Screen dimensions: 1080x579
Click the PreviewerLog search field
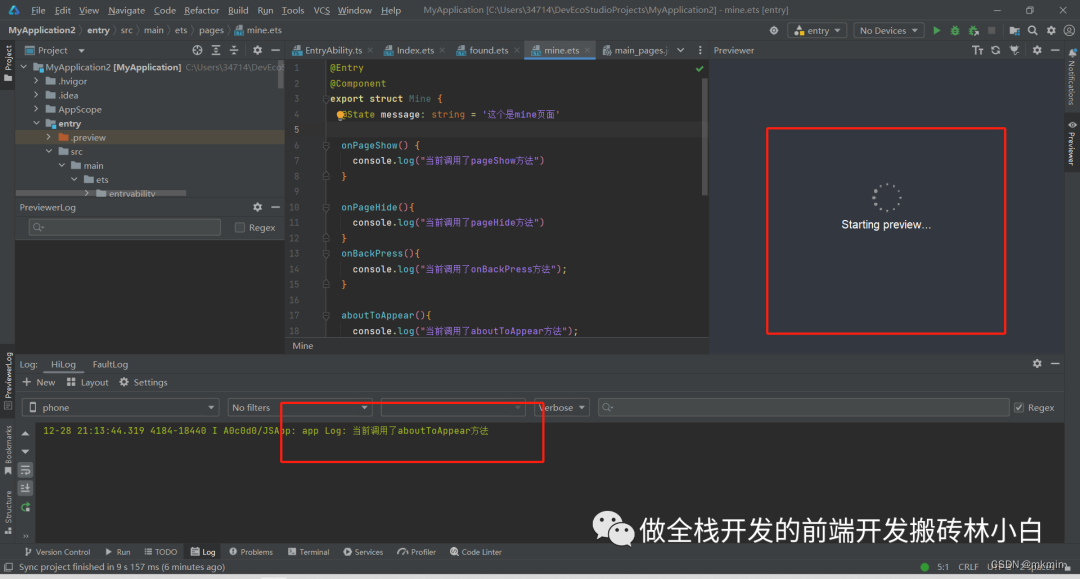tap(125, 227)
